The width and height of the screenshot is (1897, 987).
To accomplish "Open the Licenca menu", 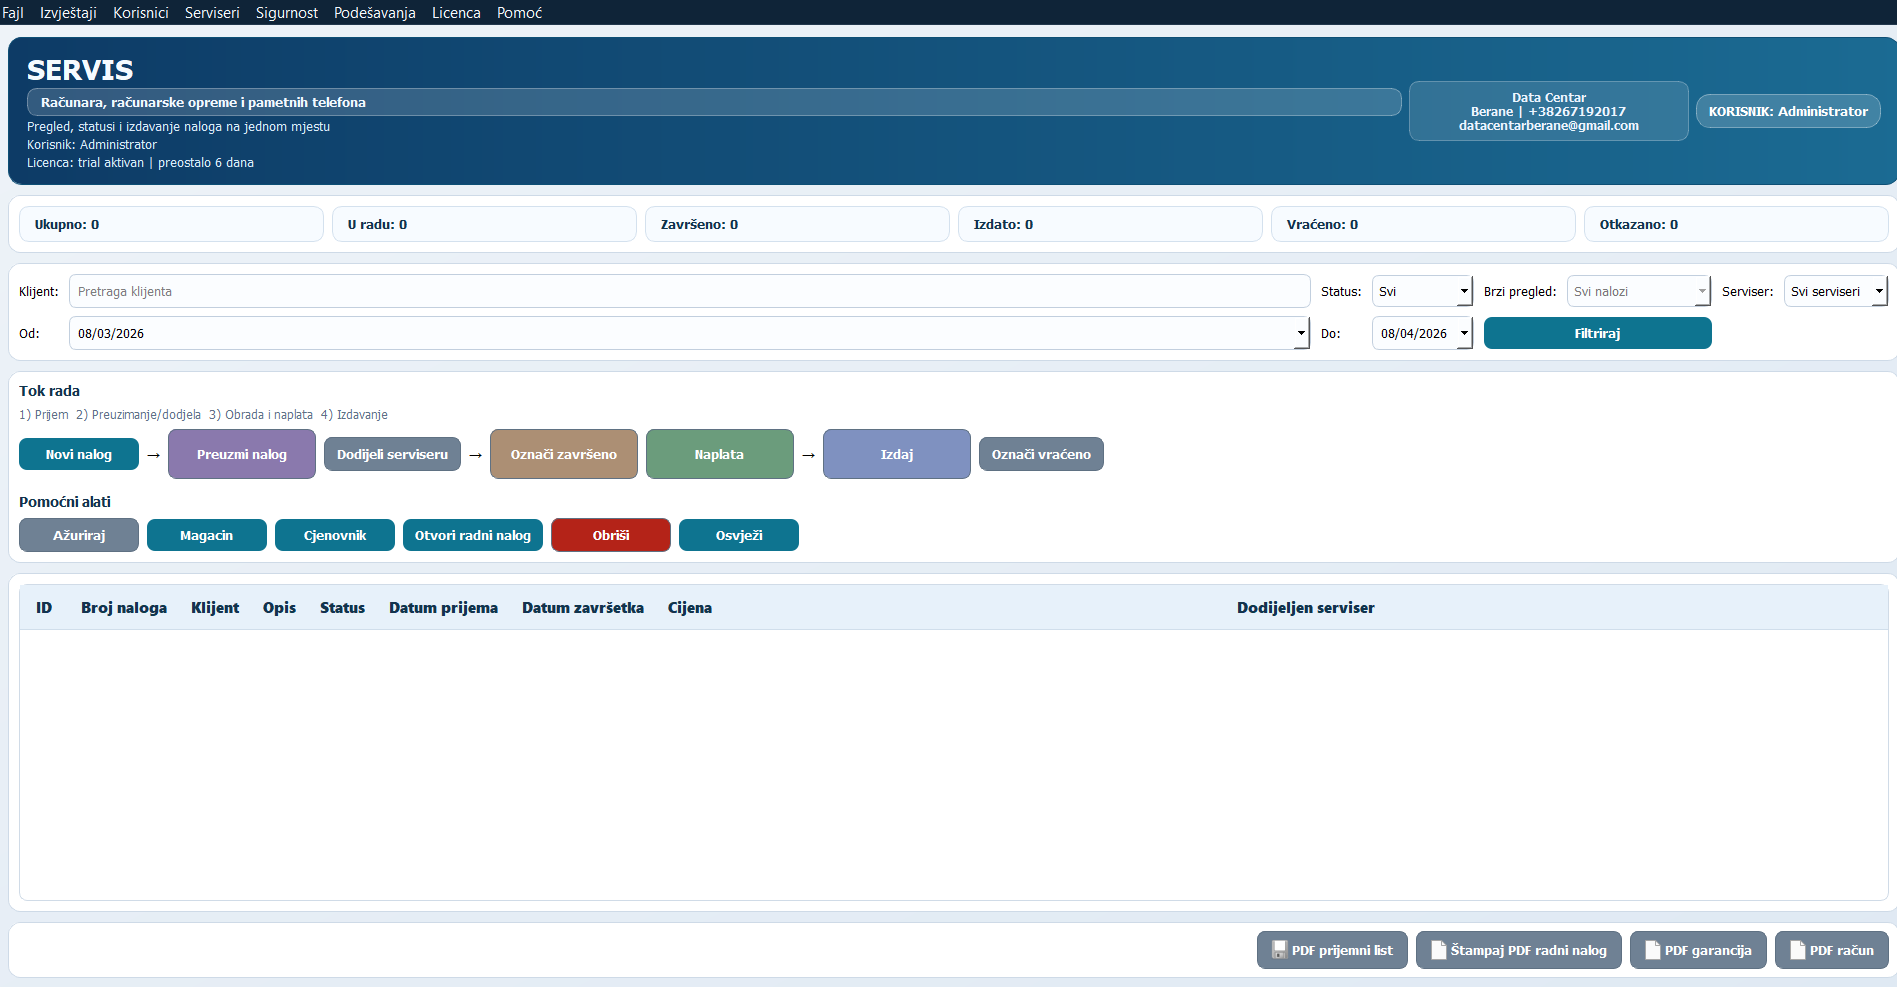I will click(x=456, y=13).
